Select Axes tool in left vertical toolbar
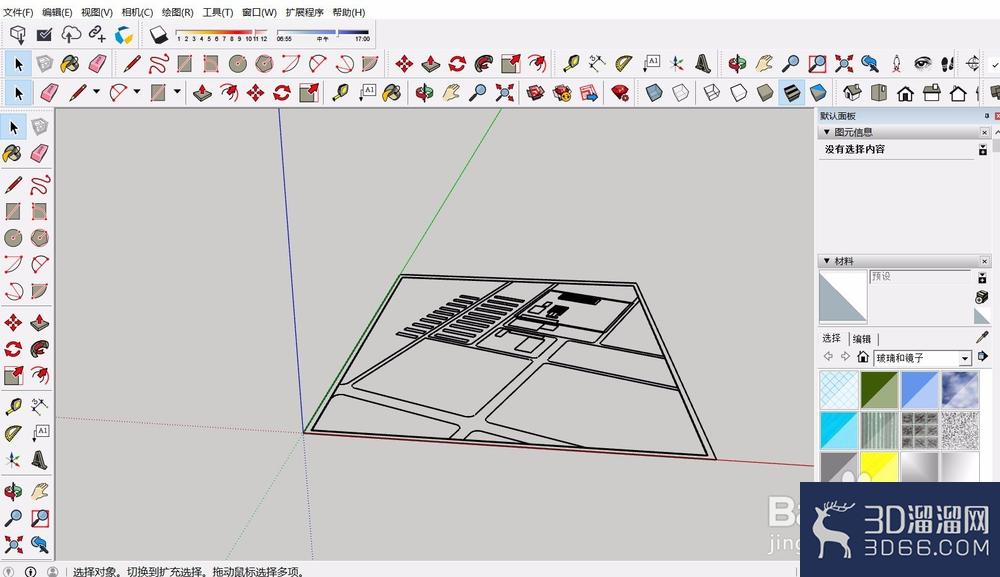The height and width of the screenshot is (577, 1000). pos(13,459)
